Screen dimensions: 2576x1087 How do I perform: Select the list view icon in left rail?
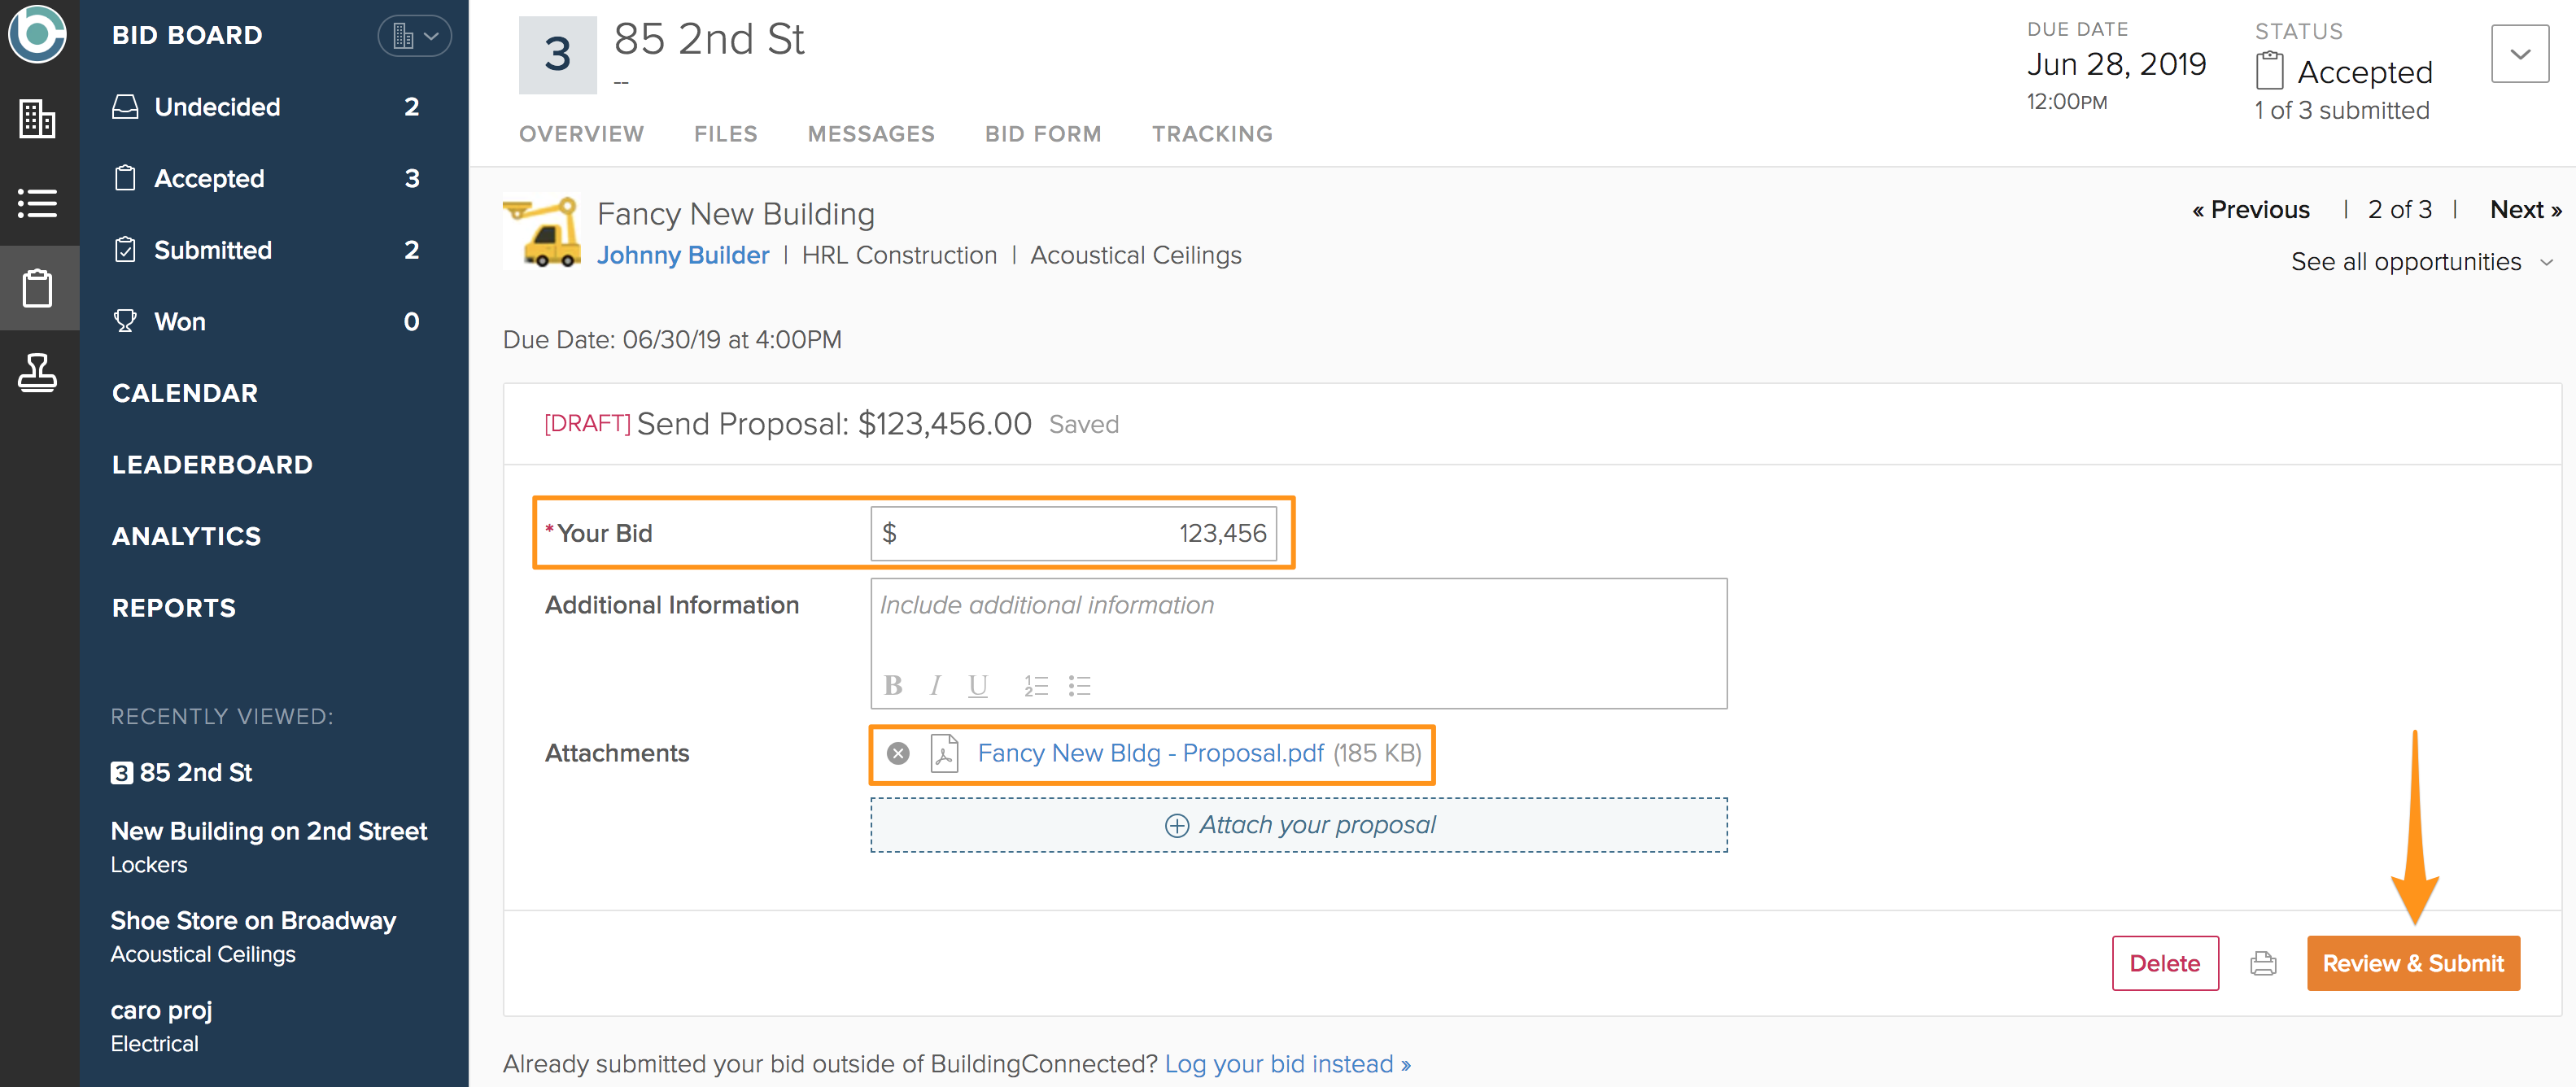click(38, 203)
